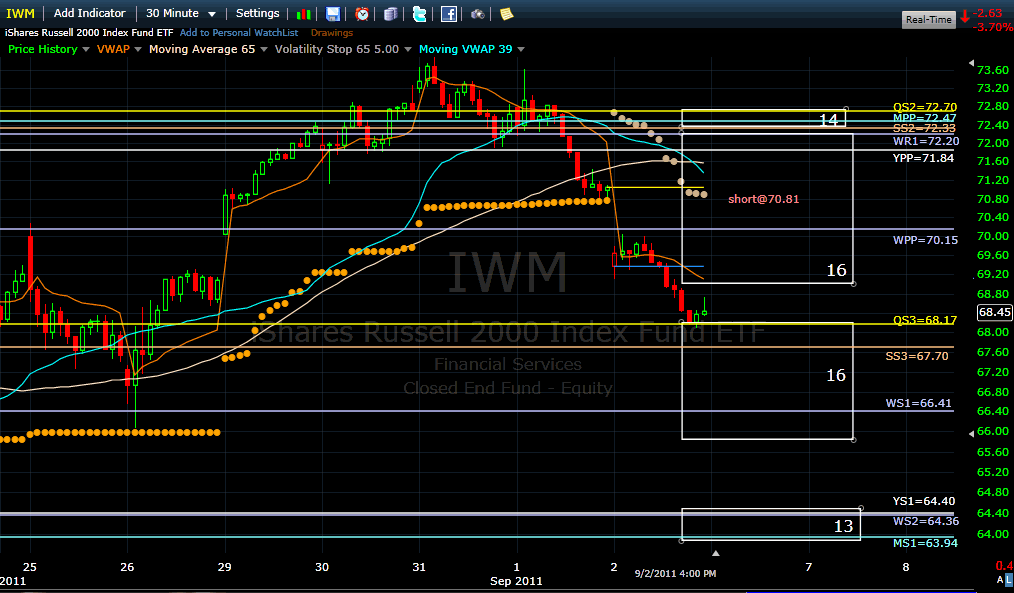
Task: Click the WPP=70.15 pivot label
Action: [x=925, y=240]
